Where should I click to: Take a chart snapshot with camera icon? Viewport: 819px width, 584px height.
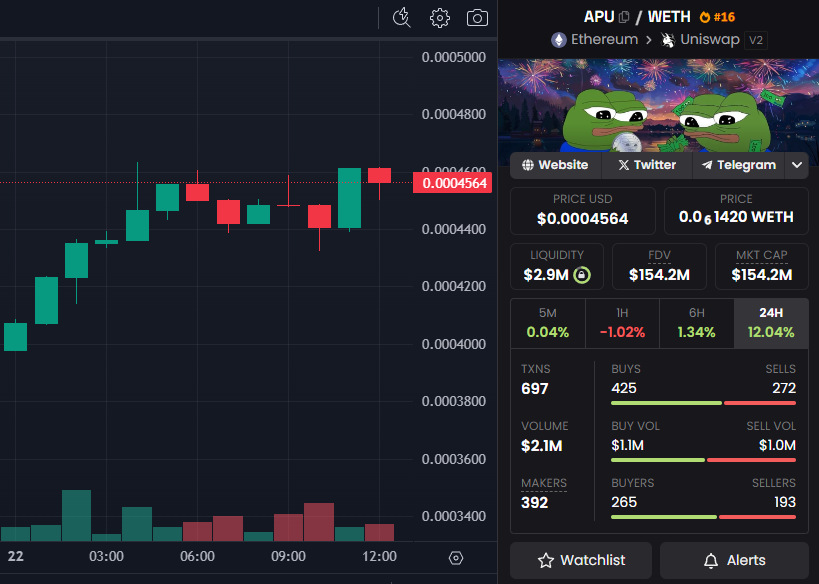click(477, 18)
